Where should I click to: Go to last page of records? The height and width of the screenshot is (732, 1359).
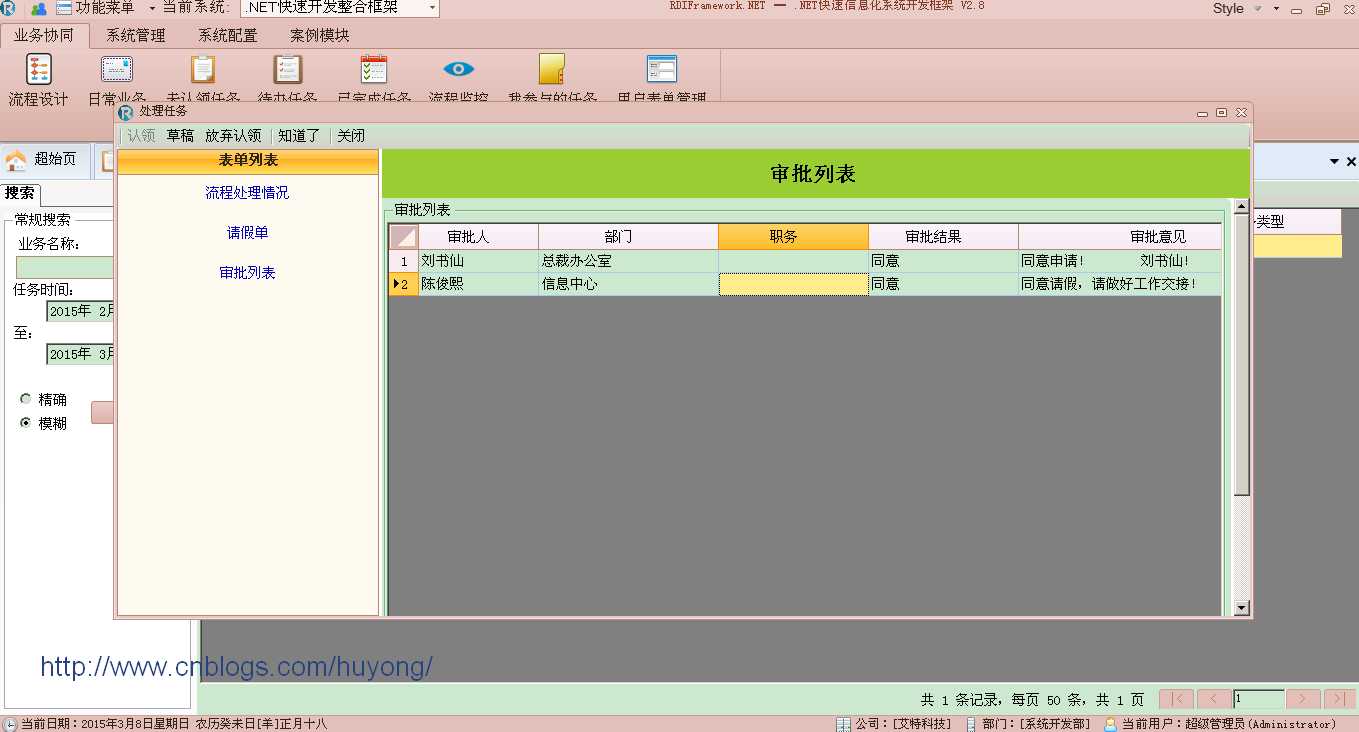(x=1339, y=699)
